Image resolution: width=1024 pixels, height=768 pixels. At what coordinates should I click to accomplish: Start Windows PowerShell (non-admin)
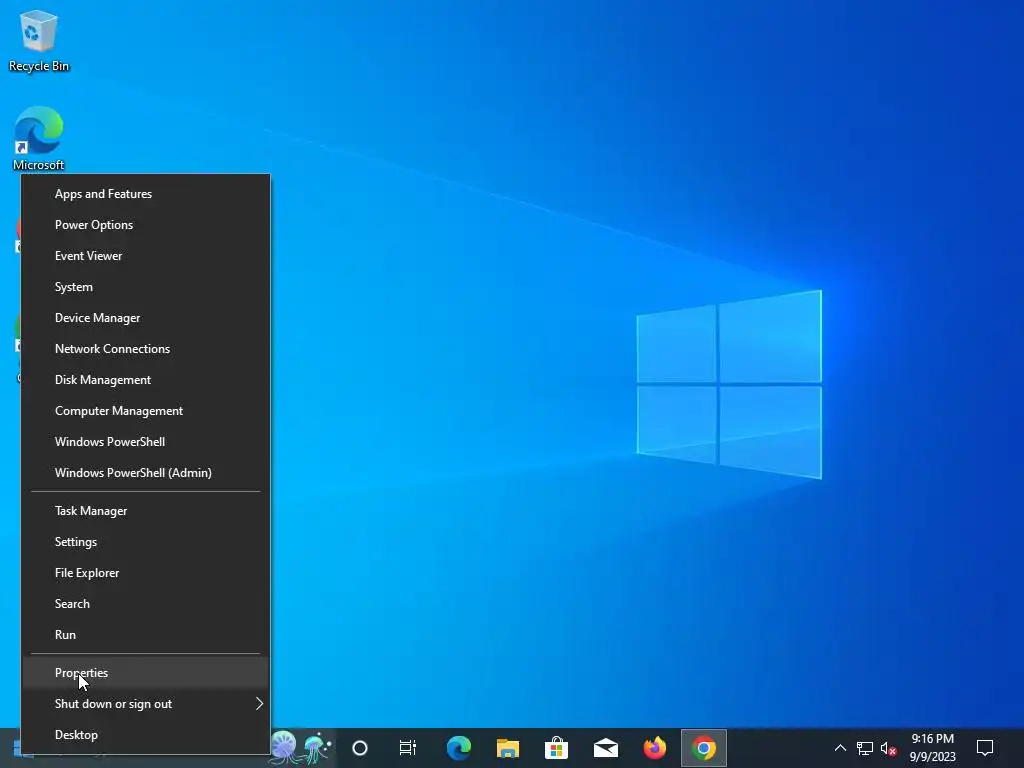tap(146, 442)
